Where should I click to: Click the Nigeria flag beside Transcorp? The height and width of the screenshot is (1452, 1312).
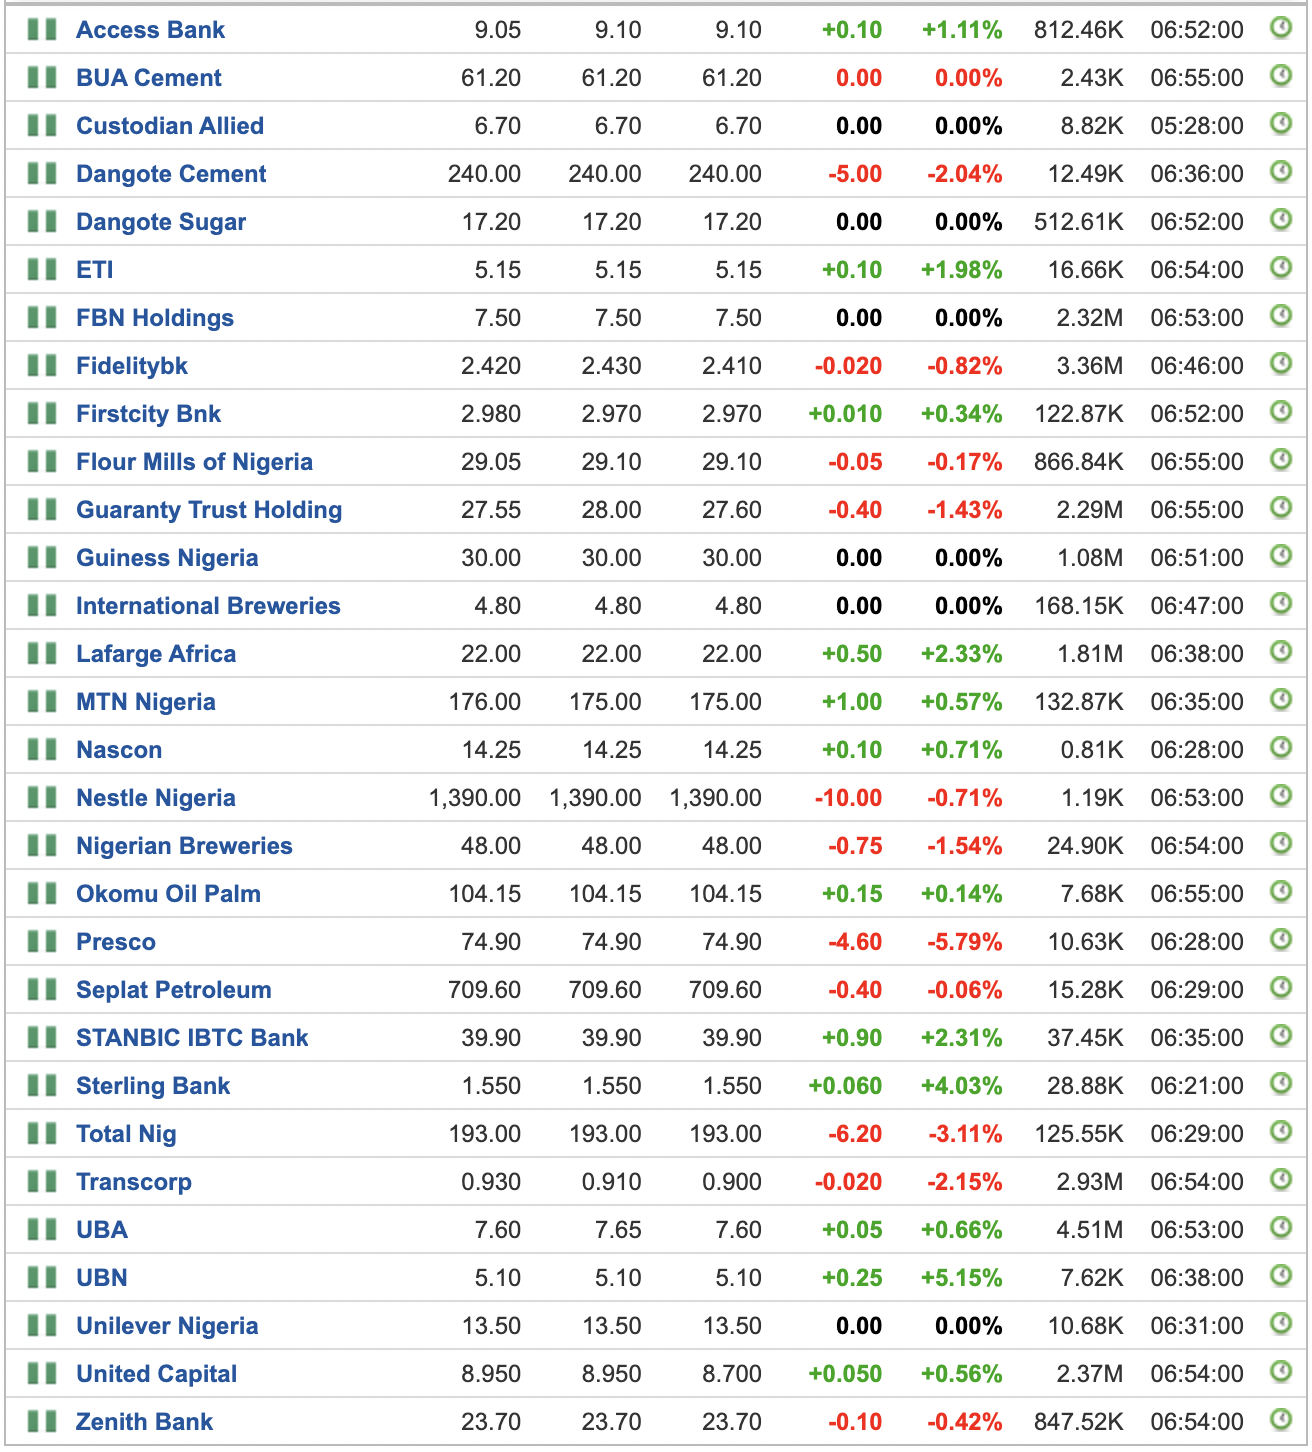42,1181
